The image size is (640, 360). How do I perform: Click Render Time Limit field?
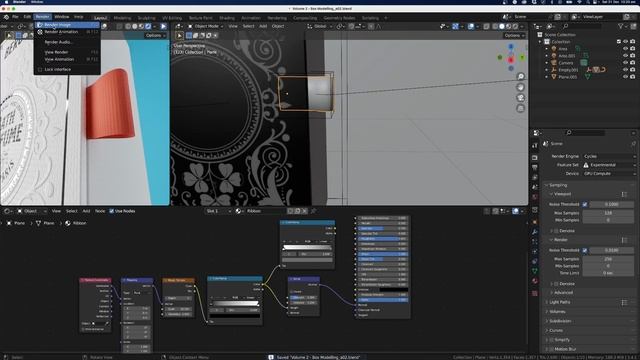tap(608, 273)
